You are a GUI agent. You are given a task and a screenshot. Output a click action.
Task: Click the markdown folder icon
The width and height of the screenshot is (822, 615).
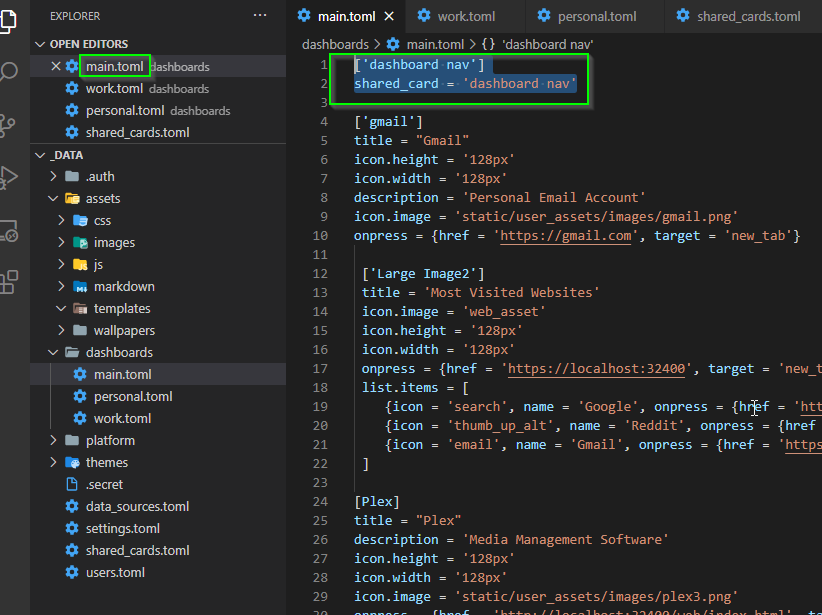coord(80,286)
